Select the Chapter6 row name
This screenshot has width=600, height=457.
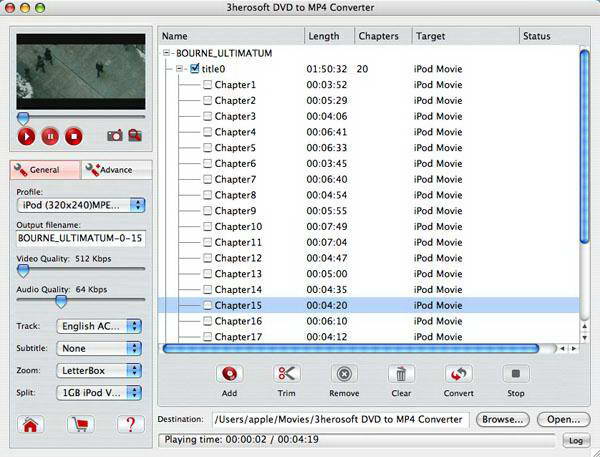tap(235, 163)
